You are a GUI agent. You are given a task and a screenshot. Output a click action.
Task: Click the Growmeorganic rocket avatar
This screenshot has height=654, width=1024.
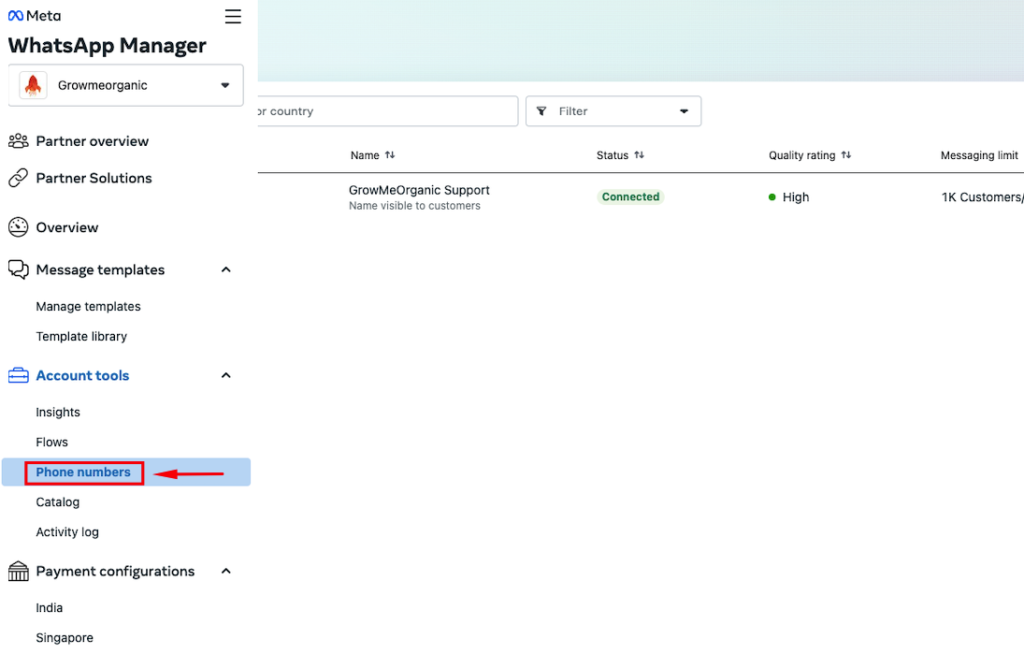pos(33,85)
